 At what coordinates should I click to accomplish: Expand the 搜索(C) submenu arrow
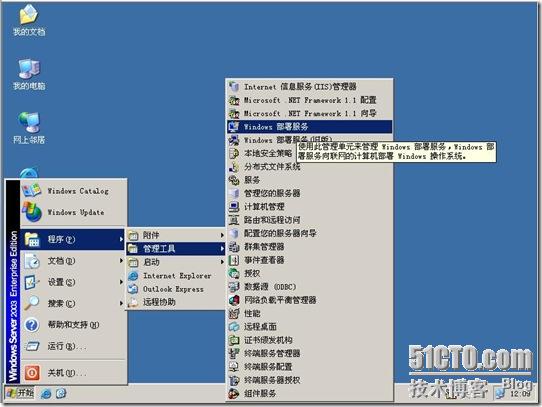point(121,303)
